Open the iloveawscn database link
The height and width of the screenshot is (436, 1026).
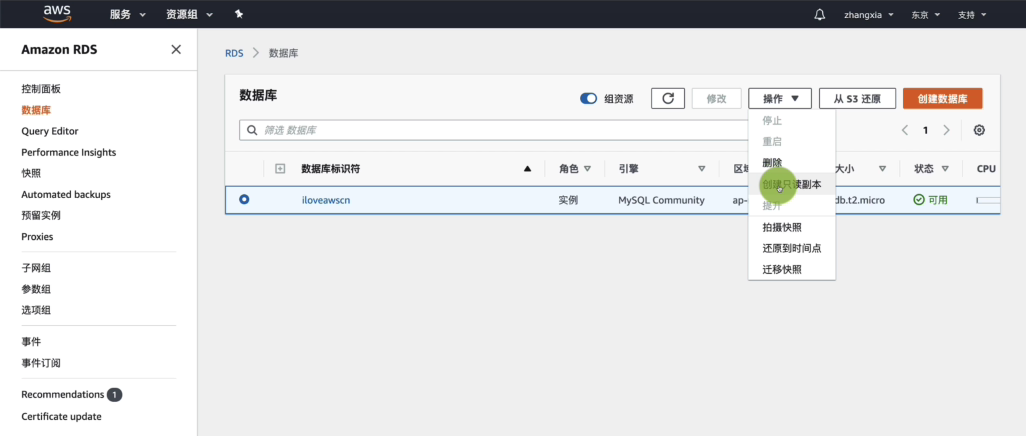[326, 200]
